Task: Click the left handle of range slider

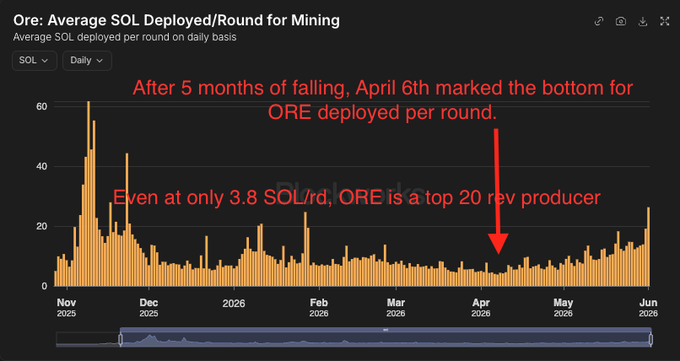Action: (x=121, y=339)
